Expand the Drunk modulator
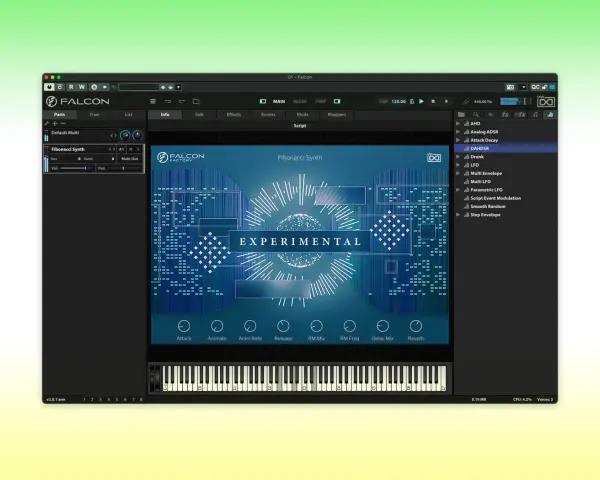Viewport: 600px width, 480px height. point(458,157)
